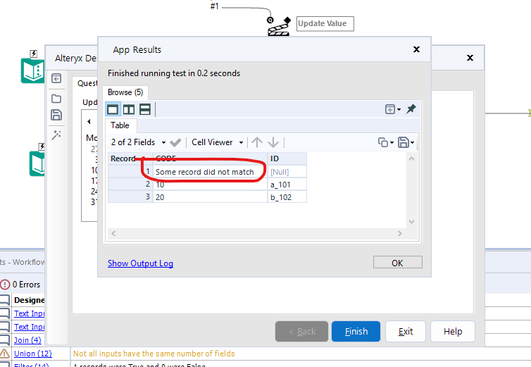Select side-by-side two-pane layout icon

click(129, 110)
